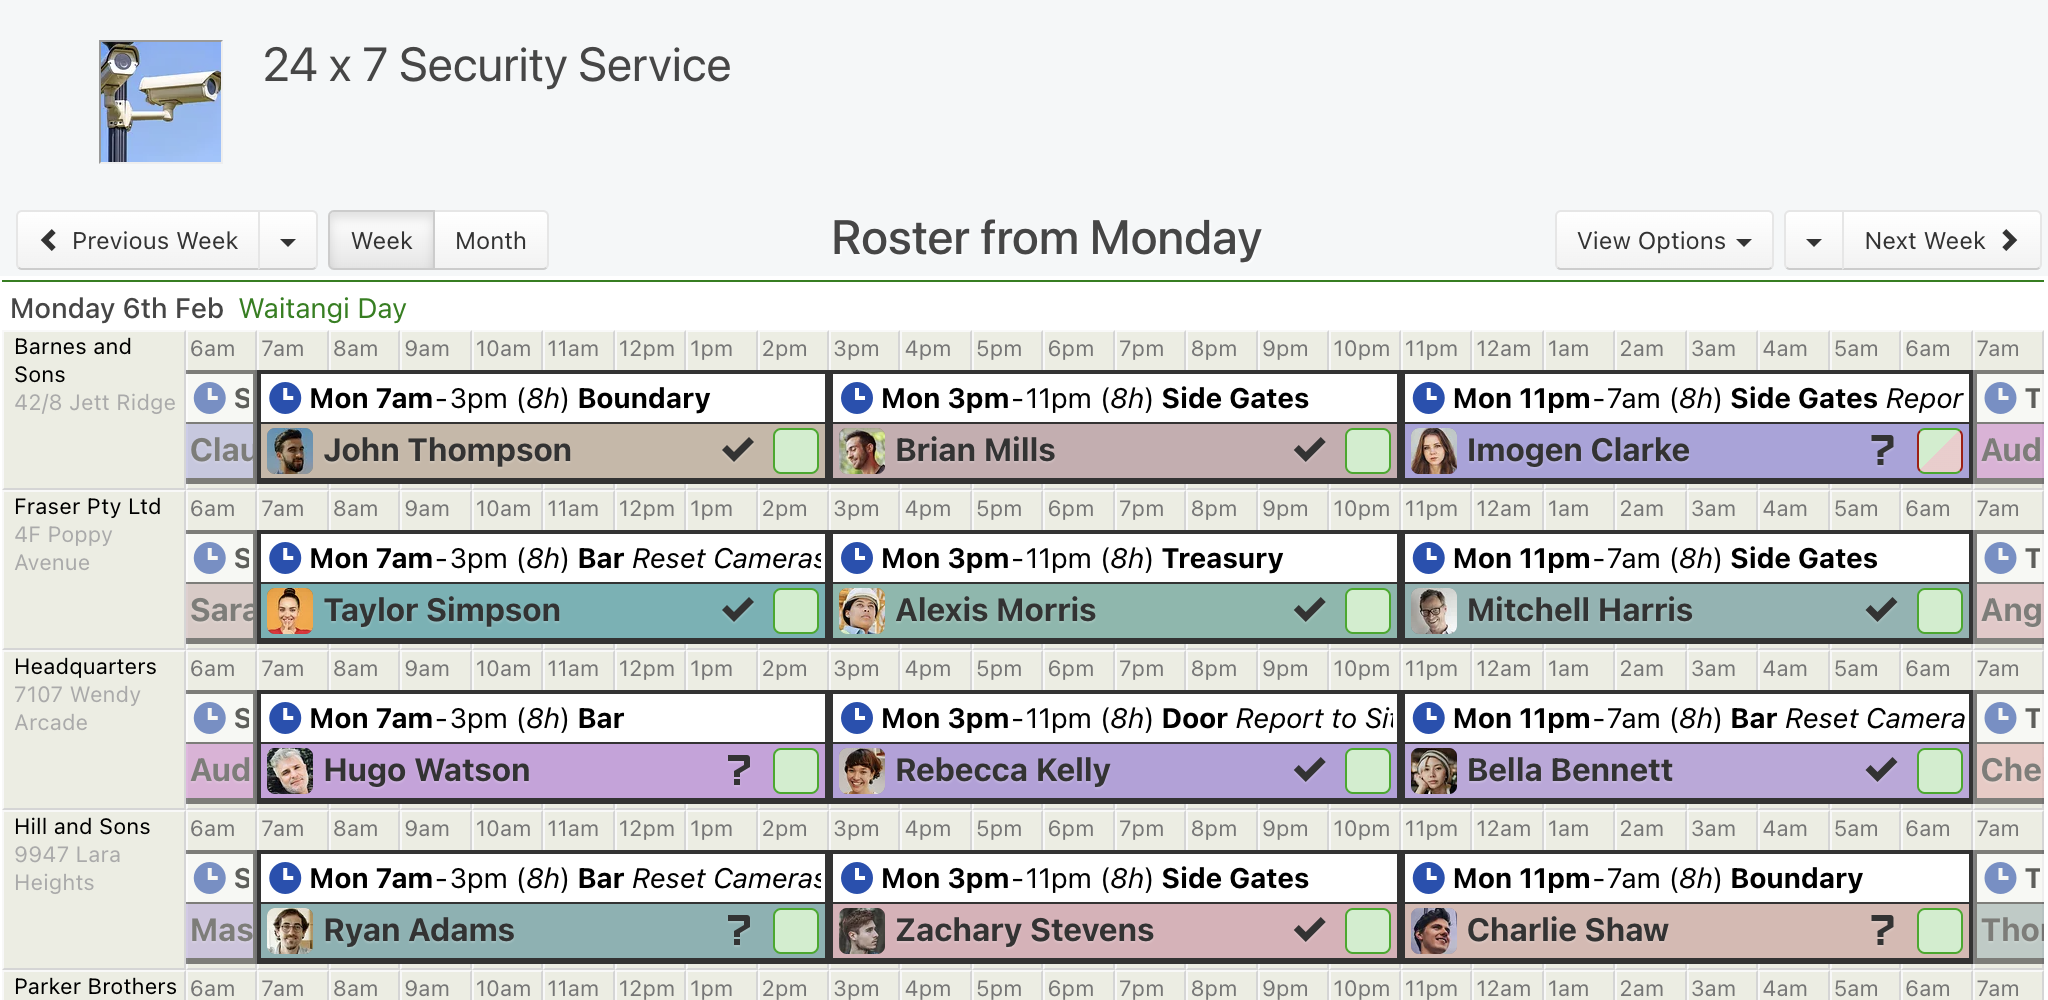The image size is (2048, 1000).
Task: Click Taylor Simpson's avatar icon
Action: point(291,611)
